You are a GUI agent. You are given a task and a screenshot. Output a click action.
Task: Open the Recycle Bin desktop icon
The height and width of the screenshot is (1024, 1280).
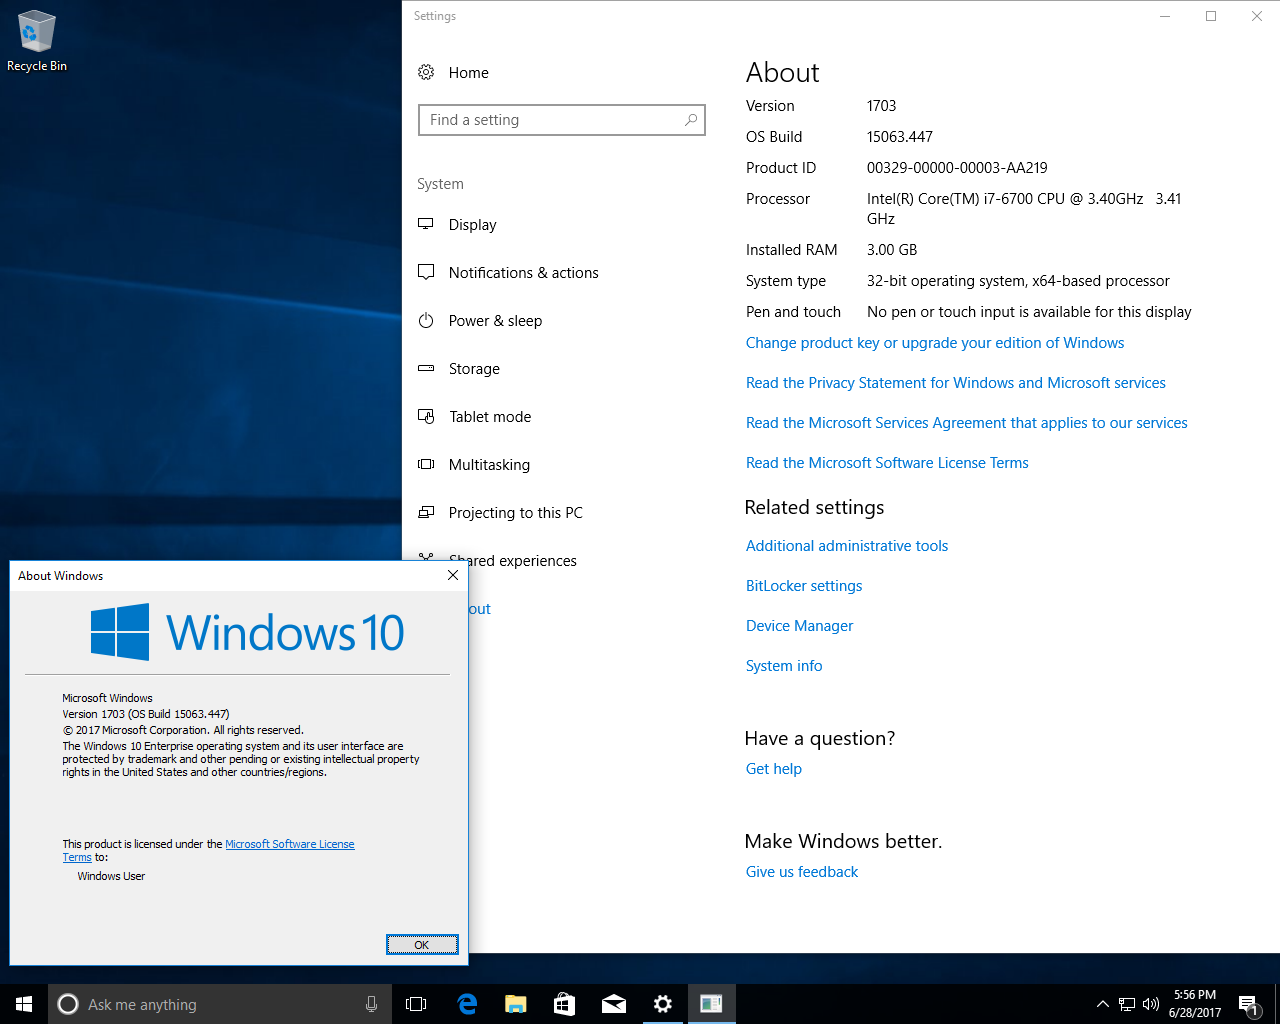[36, 40]
